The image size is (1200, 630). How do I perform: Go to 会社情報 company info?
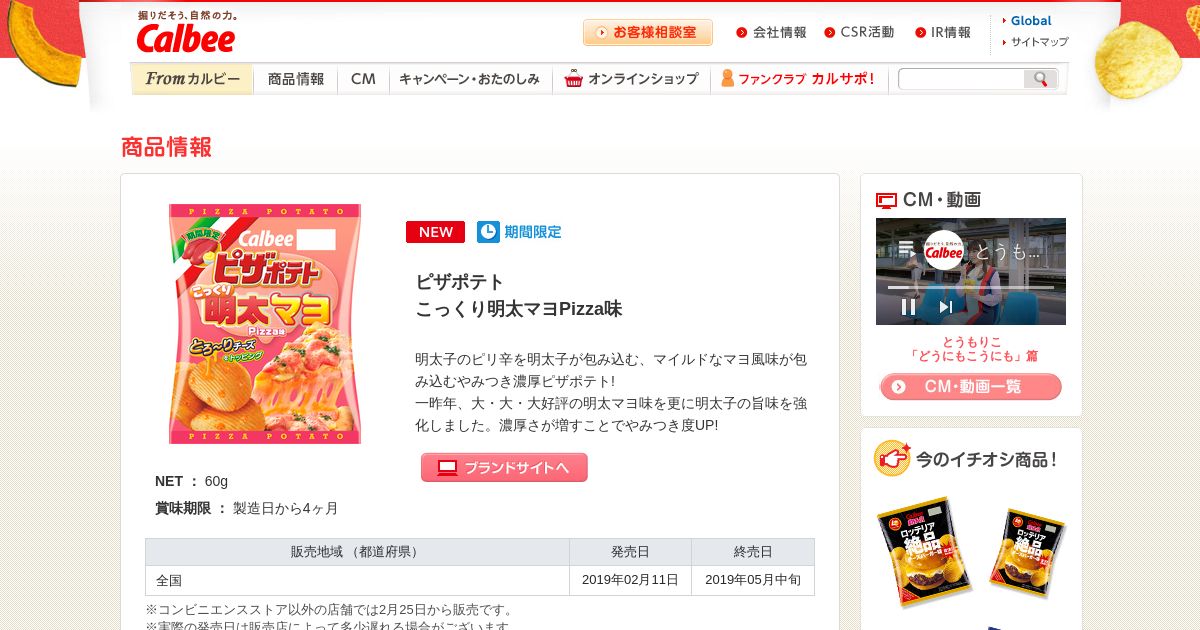pyautogui.click(x=771, y=32)
